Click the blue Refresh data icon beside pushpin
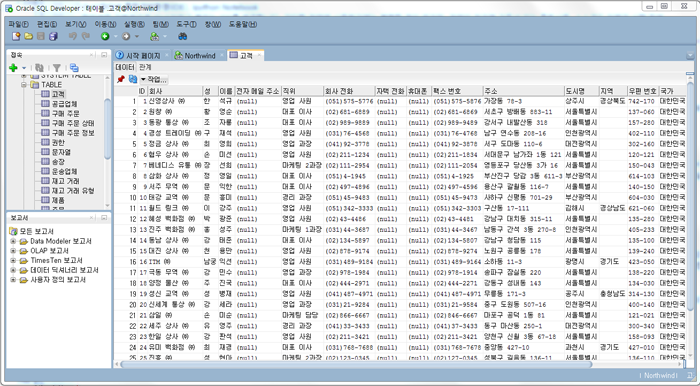The width and height of the screenshot is (700, 386). (133, 79)
